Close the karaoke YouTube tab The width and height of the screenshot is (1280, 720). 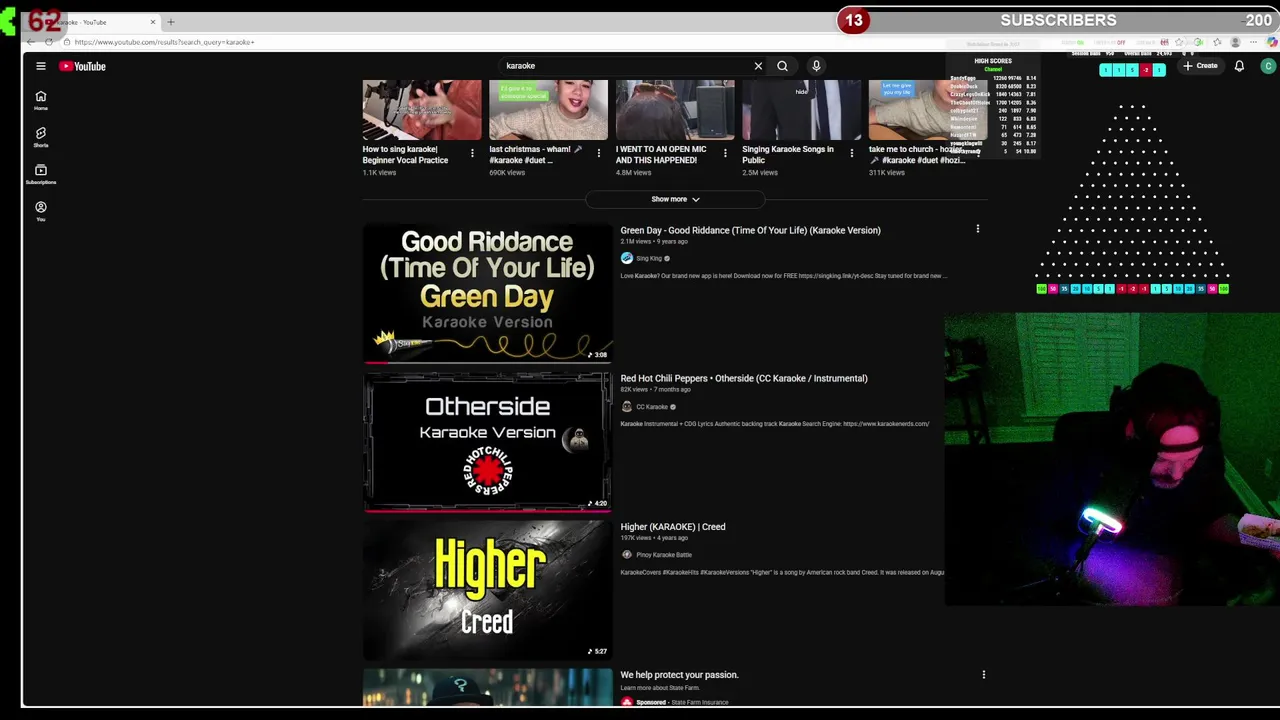(x=153, y=22)
